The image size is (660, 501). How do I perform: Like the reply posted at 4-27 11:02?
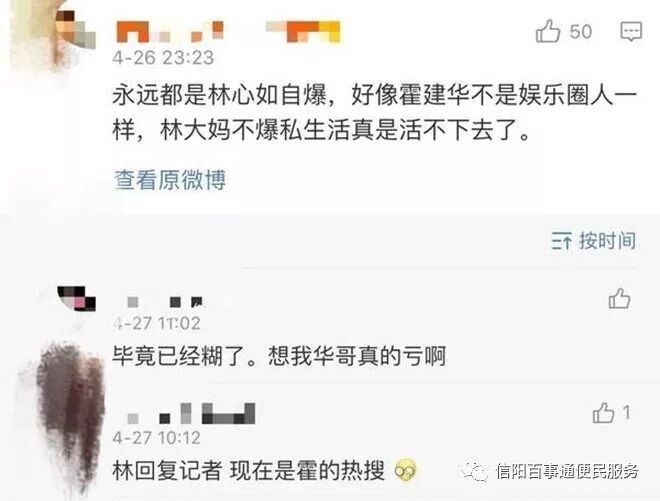(619, 298)
